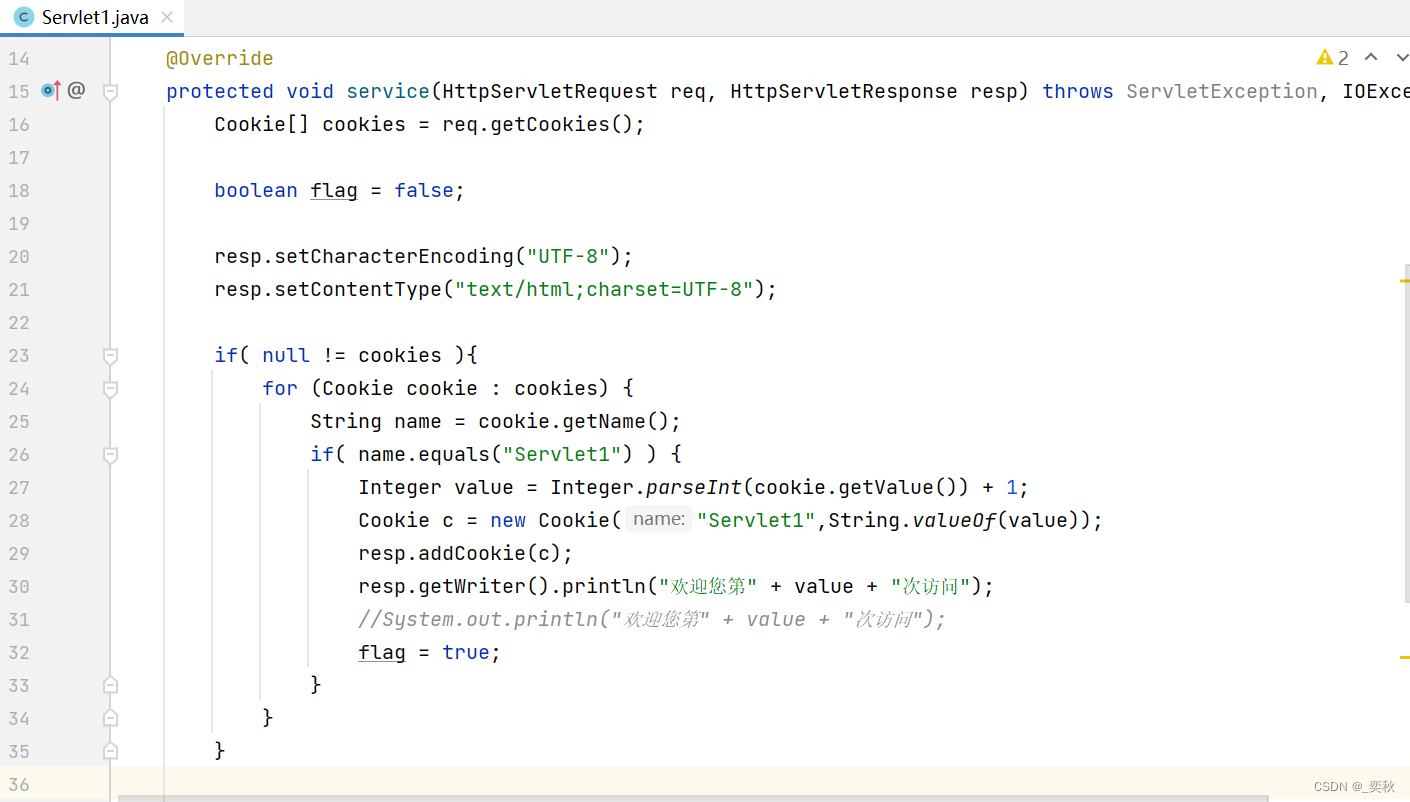Click the horizontal scrollbar below the editor
1410x802 pixels.
tap(693, 798)
